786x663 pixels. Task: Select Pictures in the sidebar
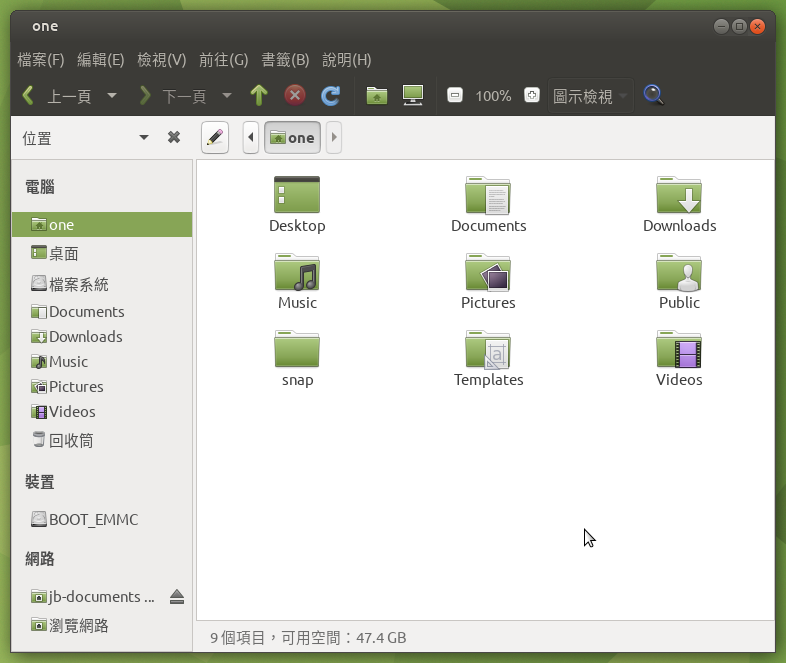click(x=102, y=387)
